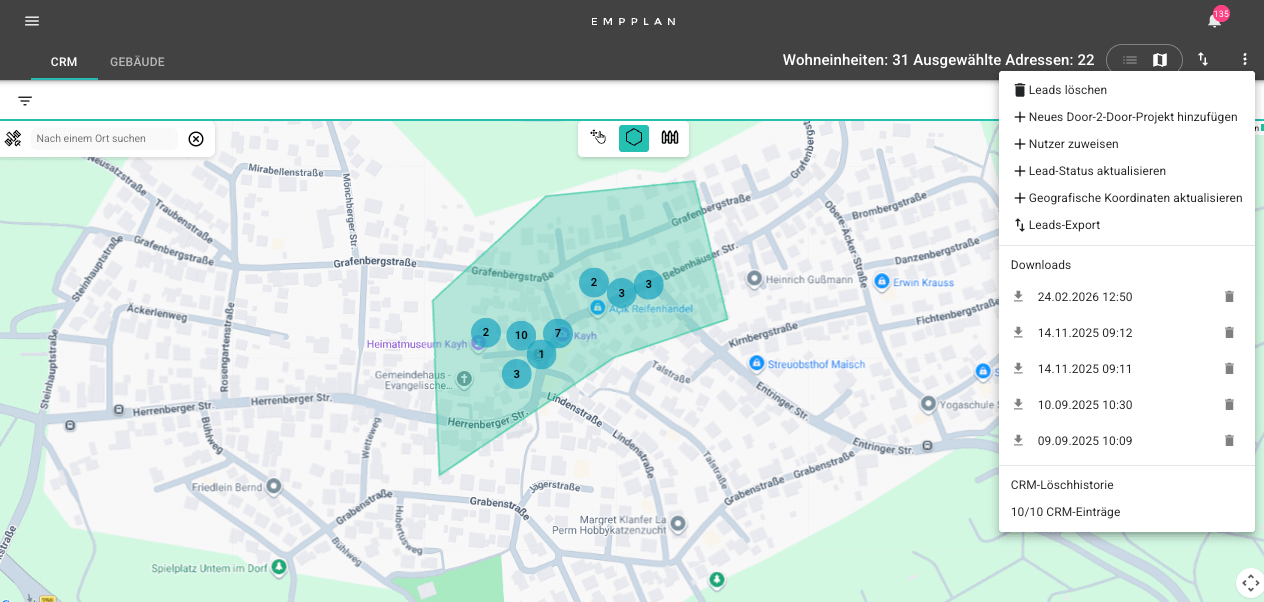Toggle fullscreen map in the corner
This screenshot has width=1264, height=602.
[x=1249, y=582]
